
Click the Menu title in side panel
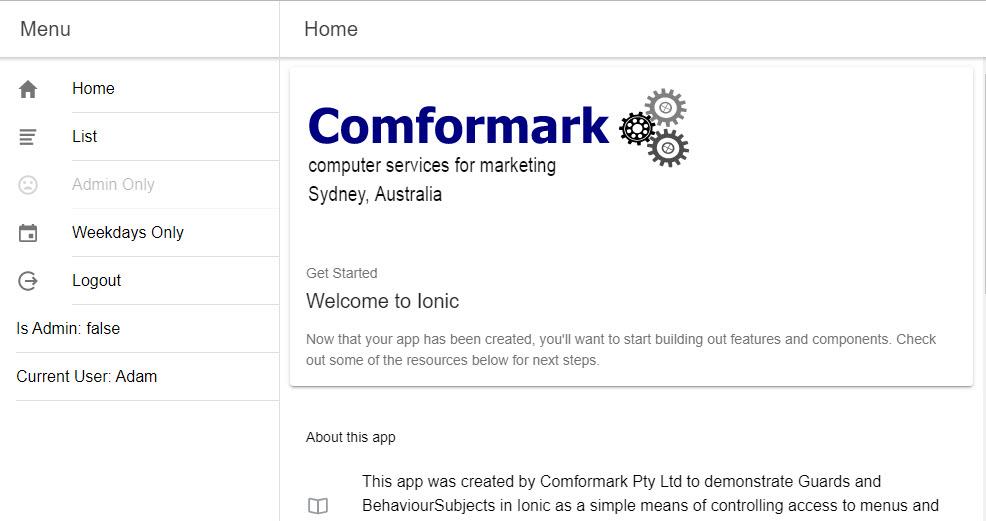[45, 29]
